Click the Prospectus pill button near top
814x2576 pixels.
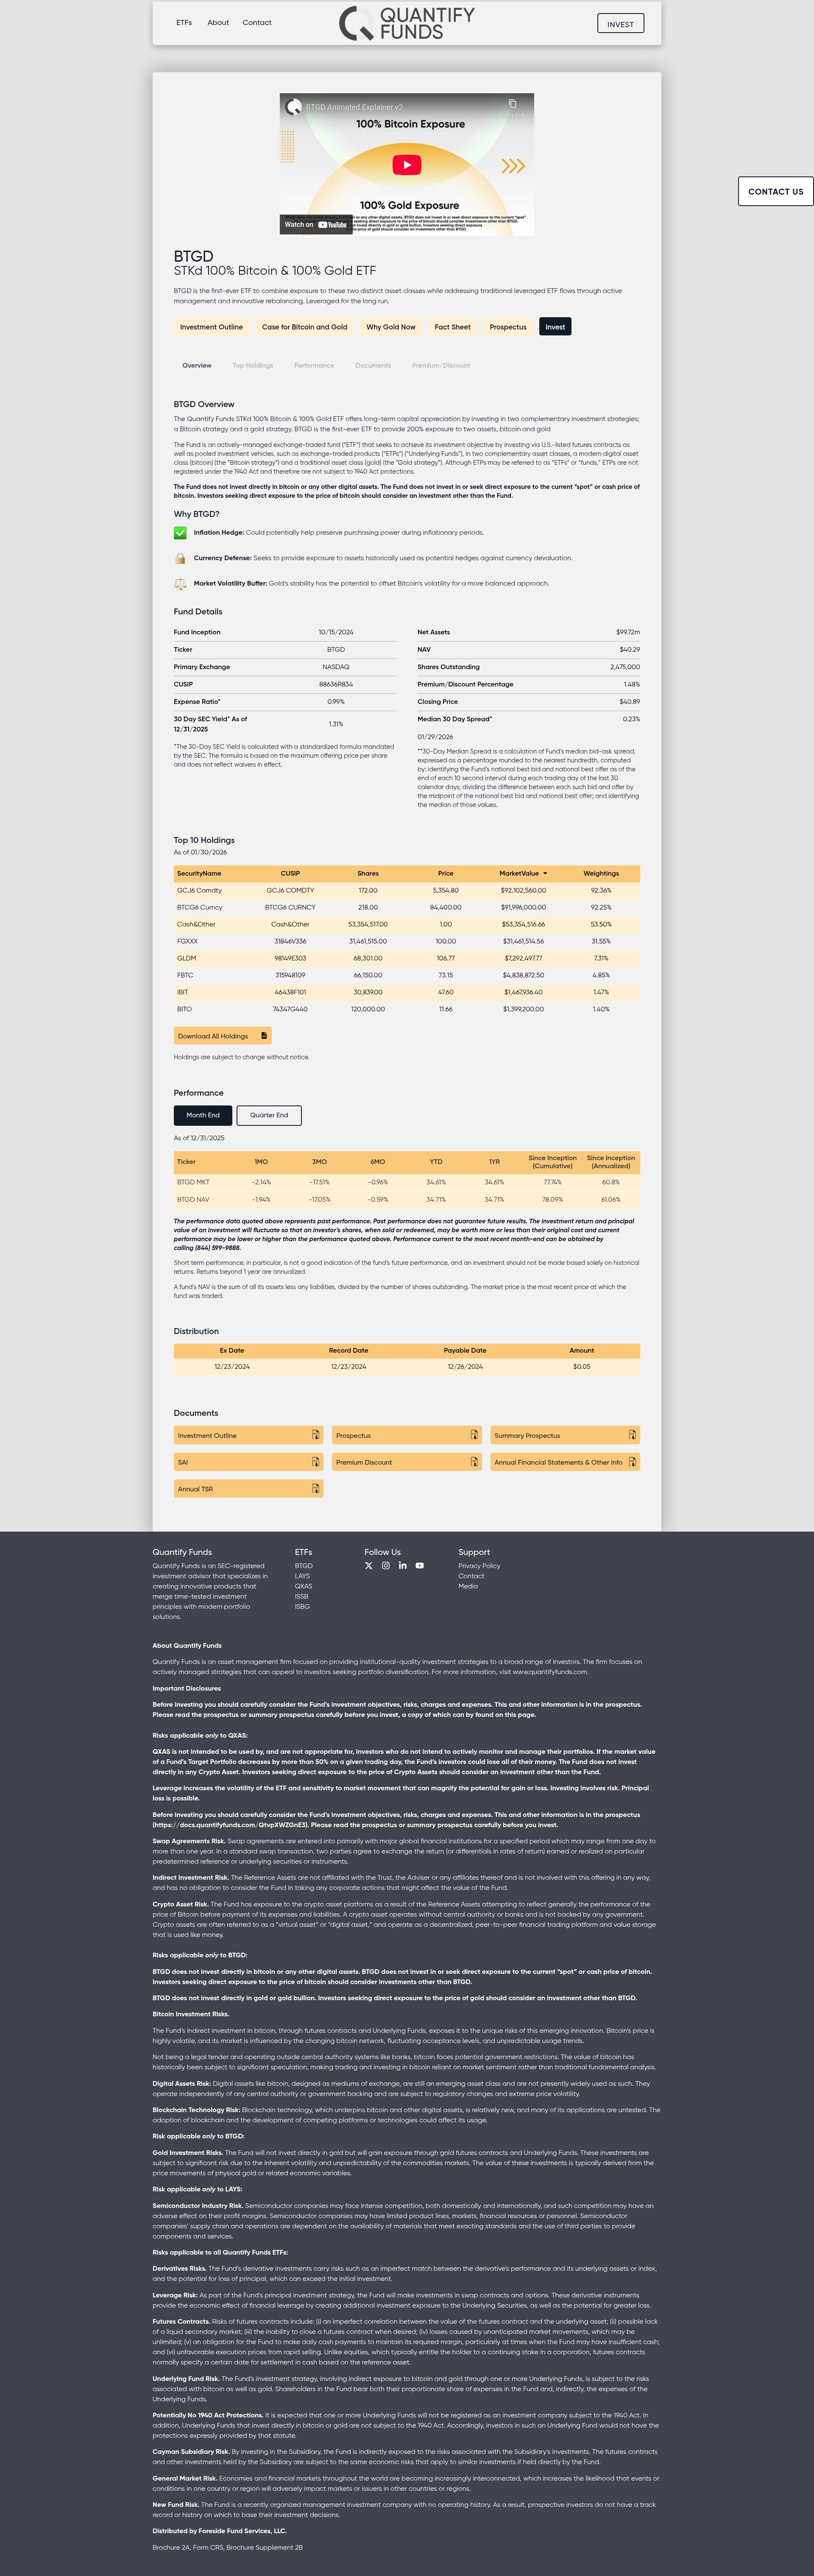[x=508, y=327]
